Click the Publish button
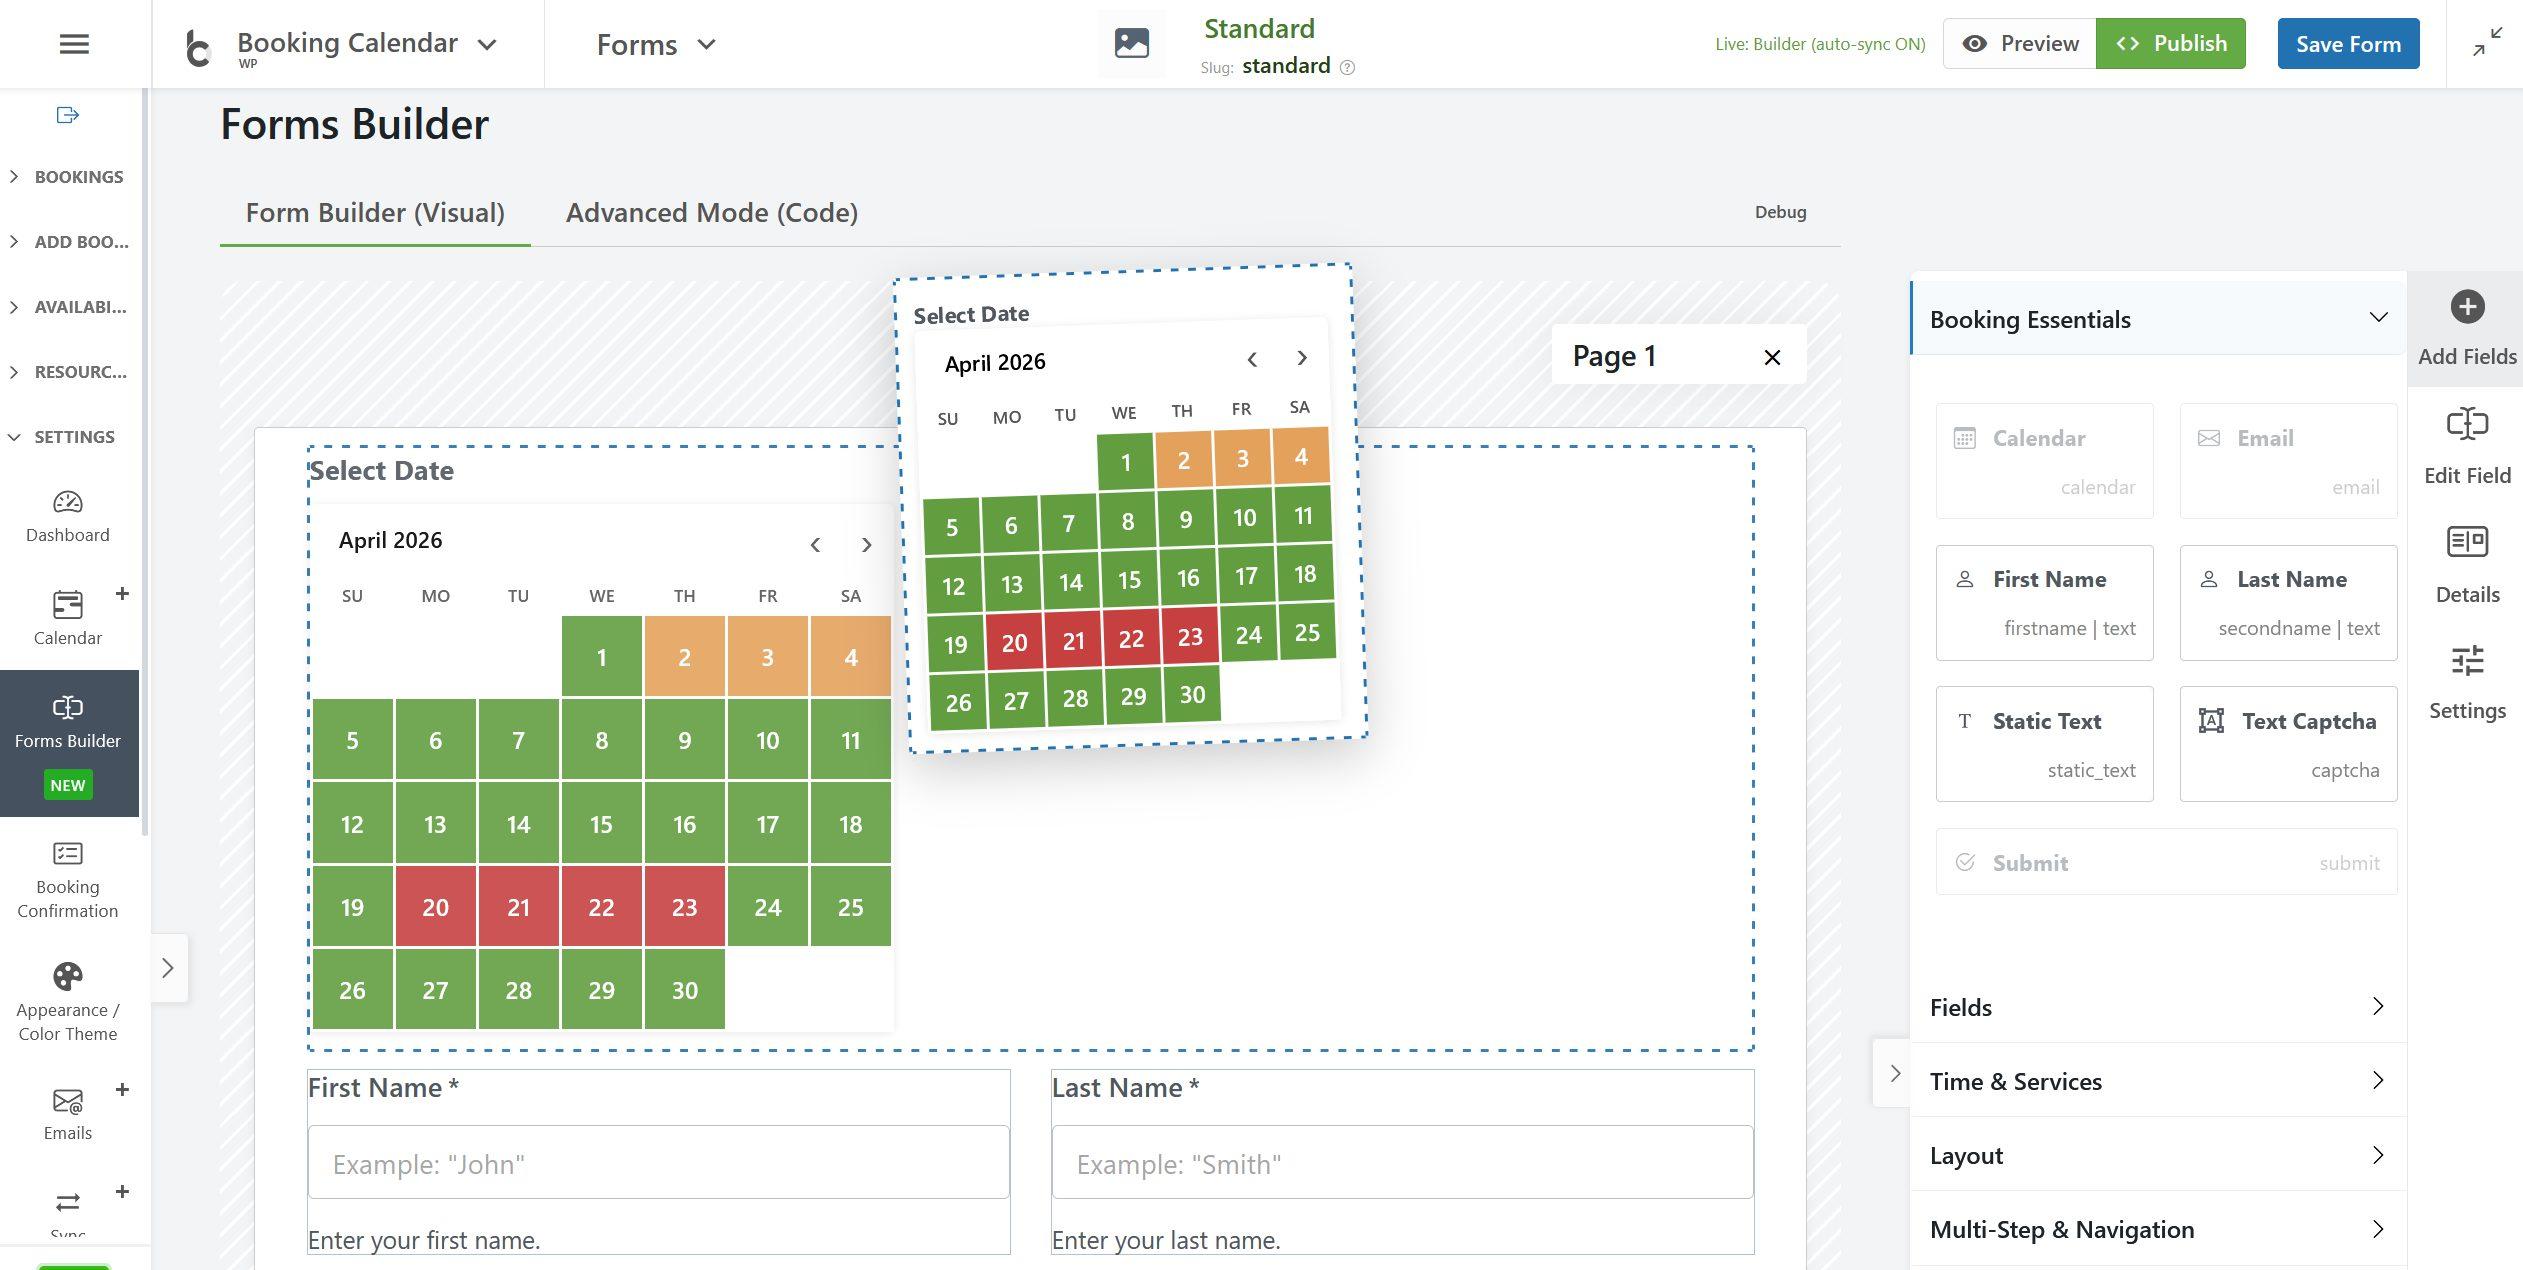Viewport: 2523px width, 1270px height. pos(2170,44)
